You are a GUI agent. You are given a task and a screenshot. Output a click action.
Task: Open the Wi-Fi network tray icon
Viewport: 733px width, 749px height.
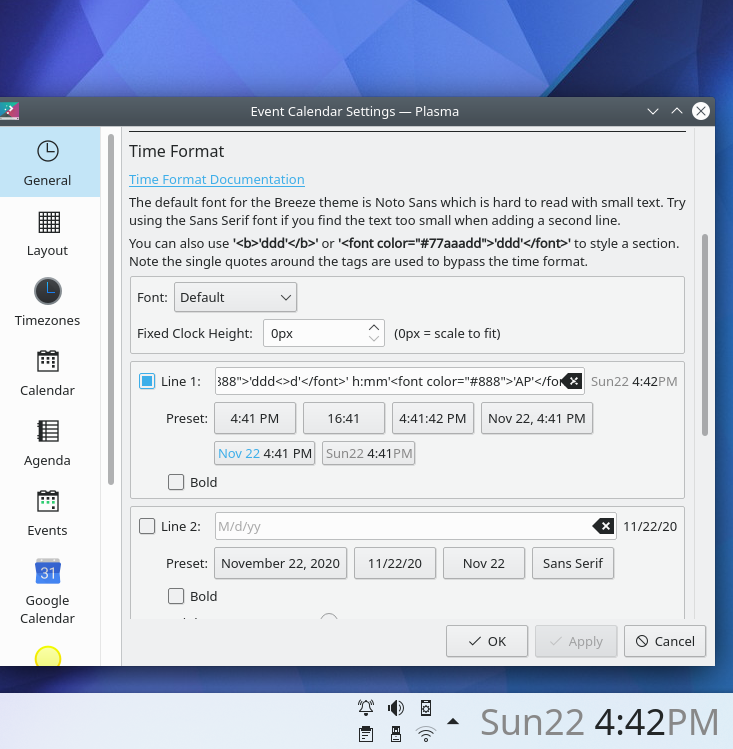point(426,735)
